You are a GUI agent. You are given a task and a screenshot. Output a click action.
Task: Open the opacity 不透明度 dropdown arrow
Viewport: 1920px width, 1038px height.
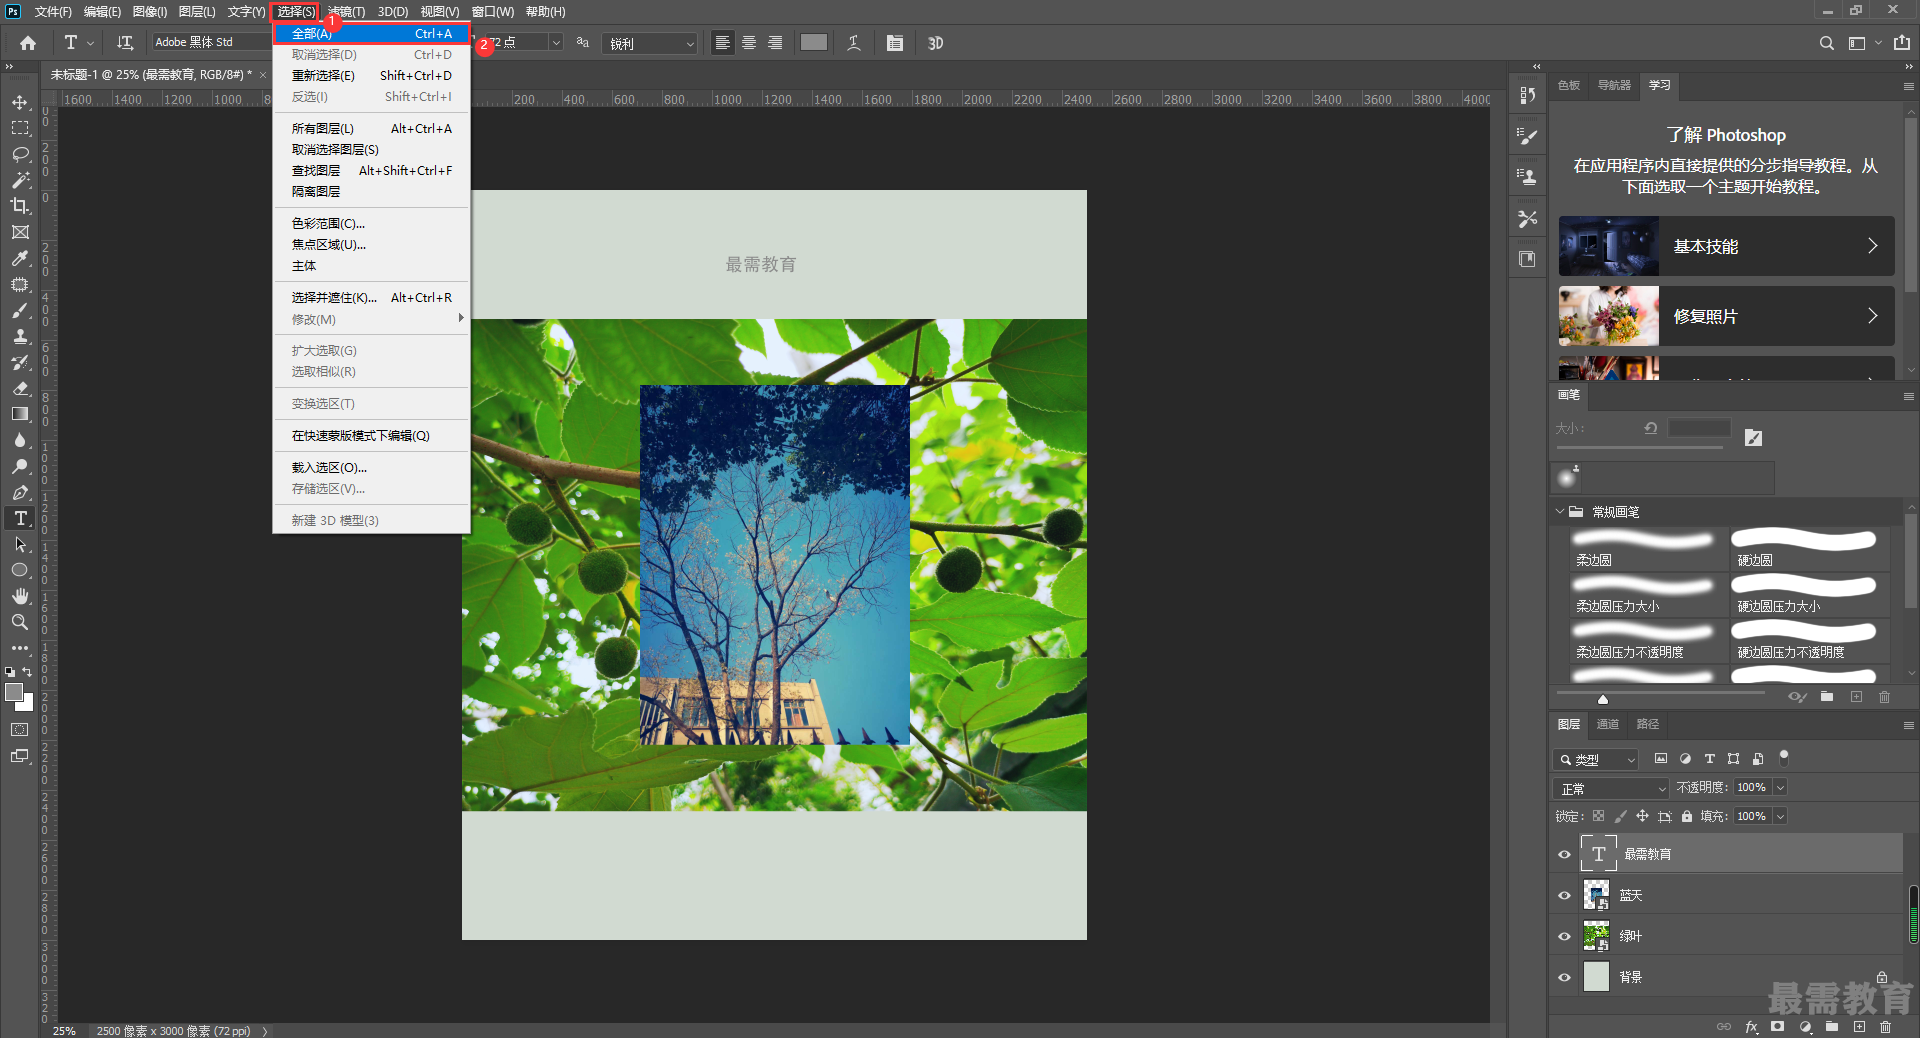pos(1780,787)
